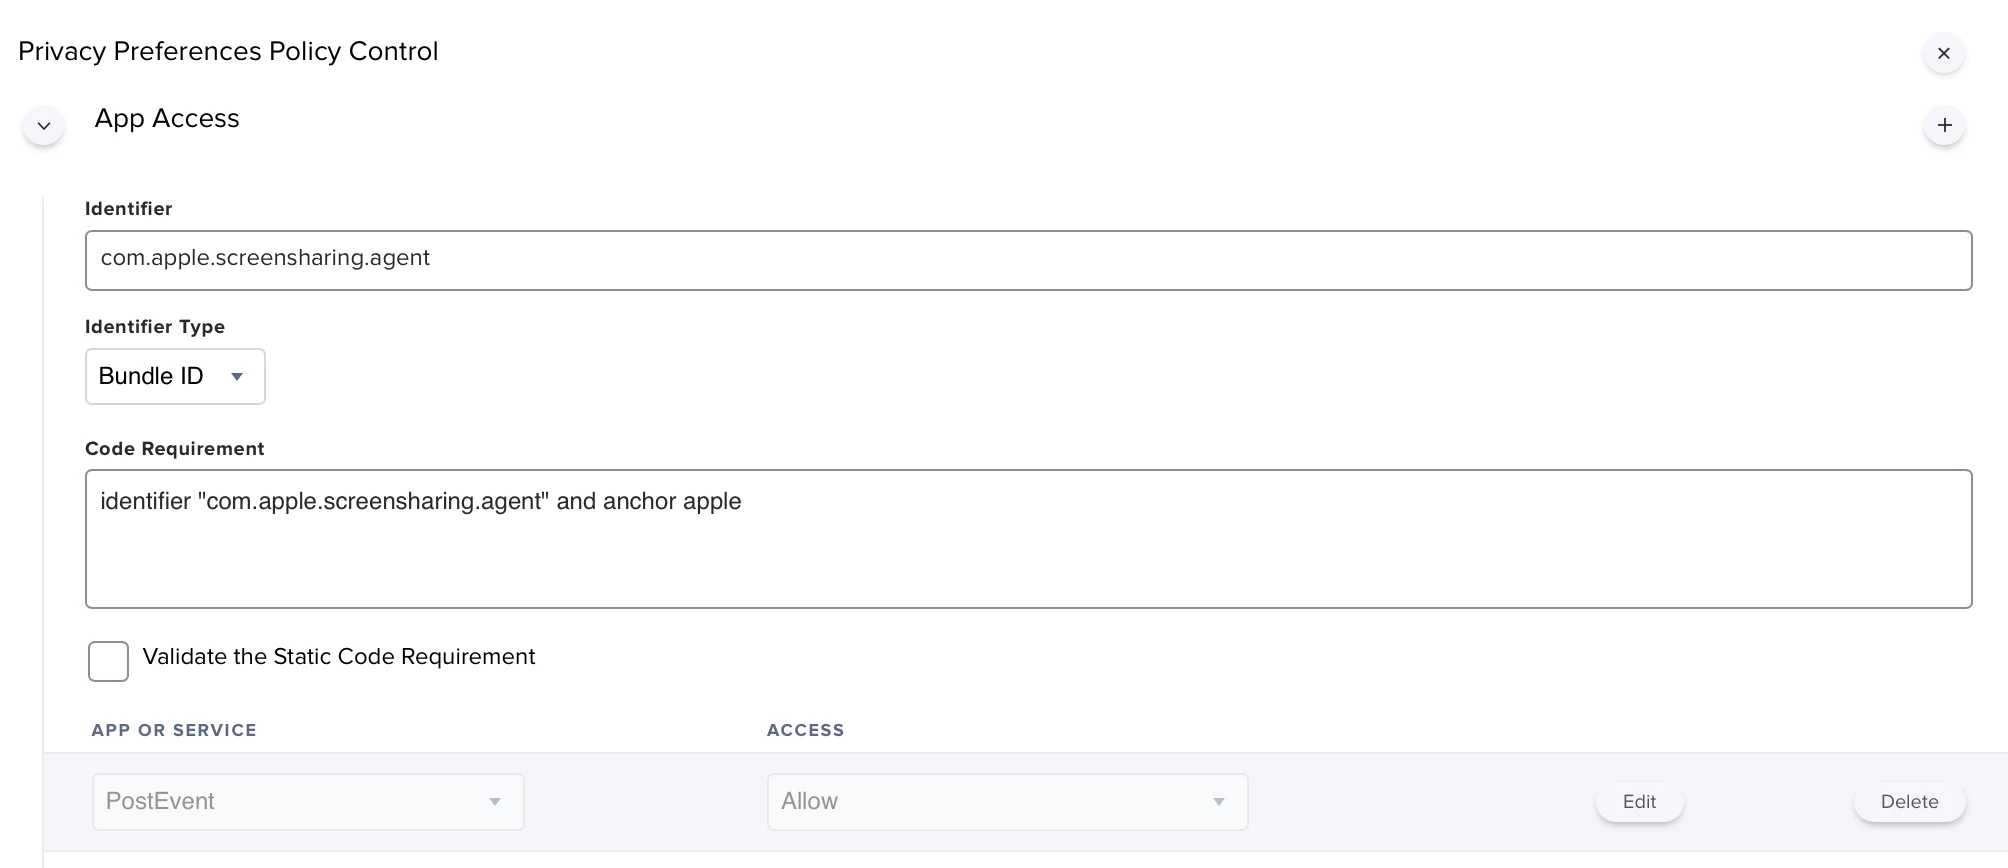Click the APP OR SERVICE column header
Image resolution: width=2008 pixels, height=868 pixels.
pyautogui.click(x=174, y=730)
